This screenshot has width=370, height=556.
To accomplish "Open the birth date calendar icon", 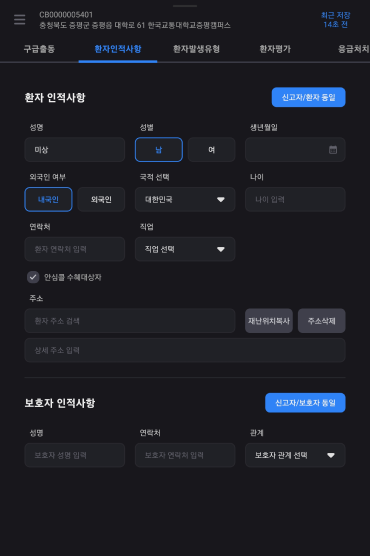I will [333, 150].
